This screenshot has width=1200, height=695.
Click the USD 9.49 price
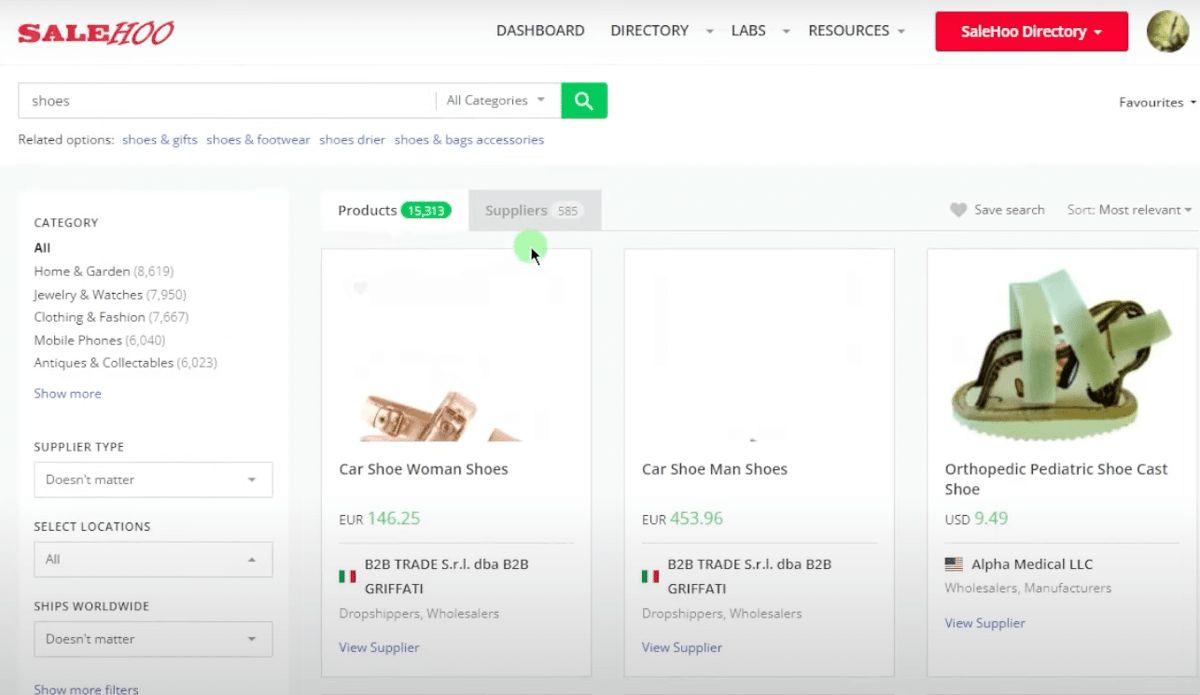976,518
